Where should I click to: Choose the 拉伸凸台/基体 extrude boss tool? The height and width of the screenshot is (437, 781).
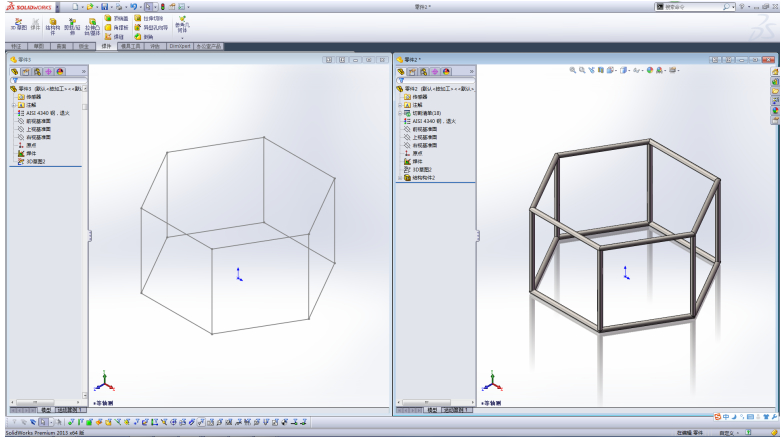click(92, 27)
